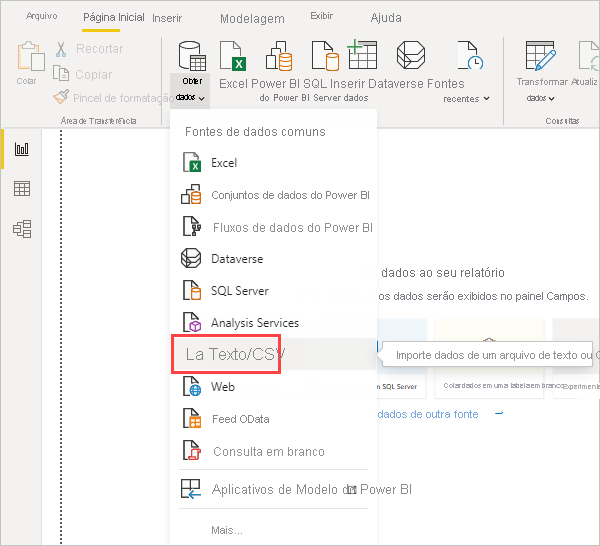Screen dimensions: 600x546
Task: Click the Feed OData icon in list
Action: coord(192,419)
